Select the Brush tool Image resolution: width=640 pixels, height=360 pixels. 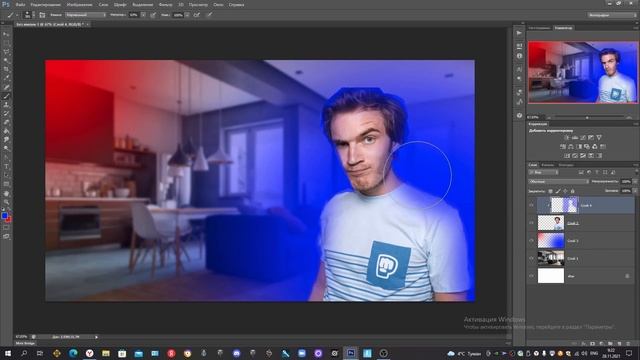coord(6,96)
